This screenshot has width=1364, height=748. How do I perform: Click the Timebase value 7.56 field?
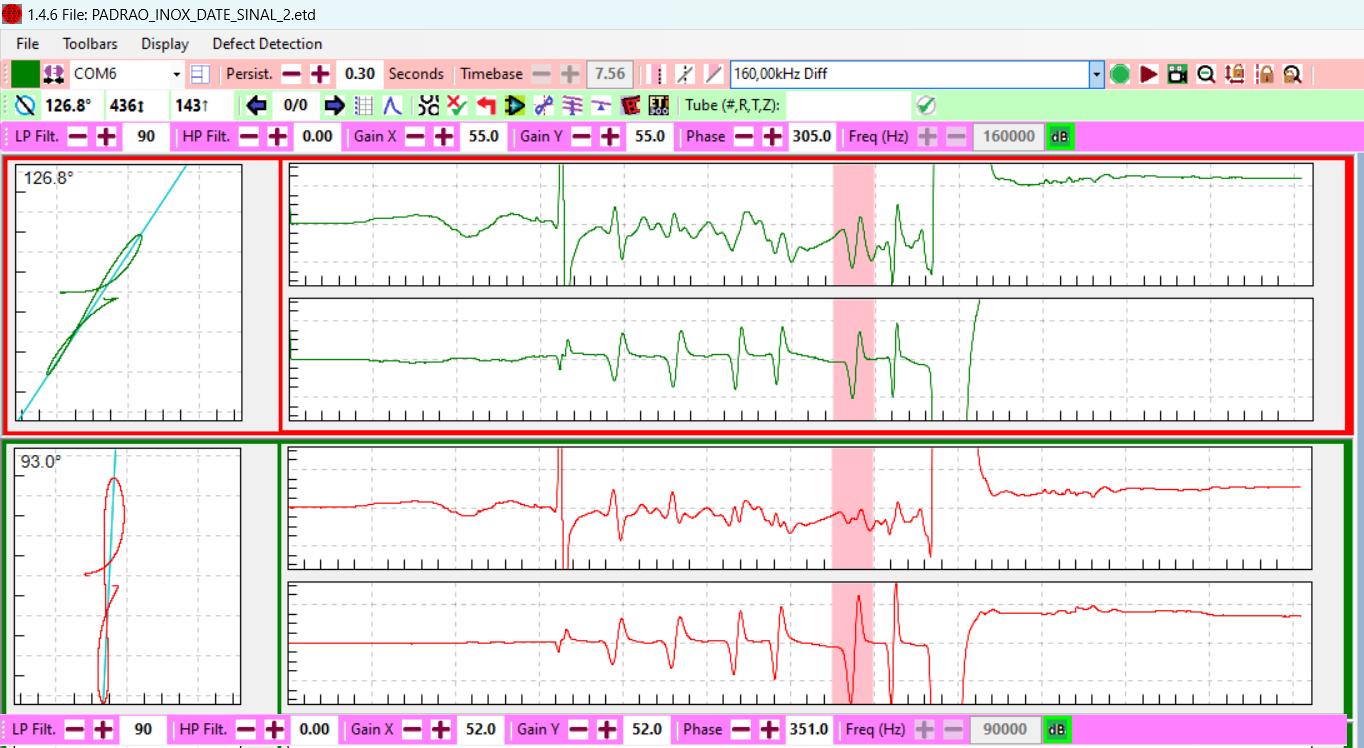(609, 74)
